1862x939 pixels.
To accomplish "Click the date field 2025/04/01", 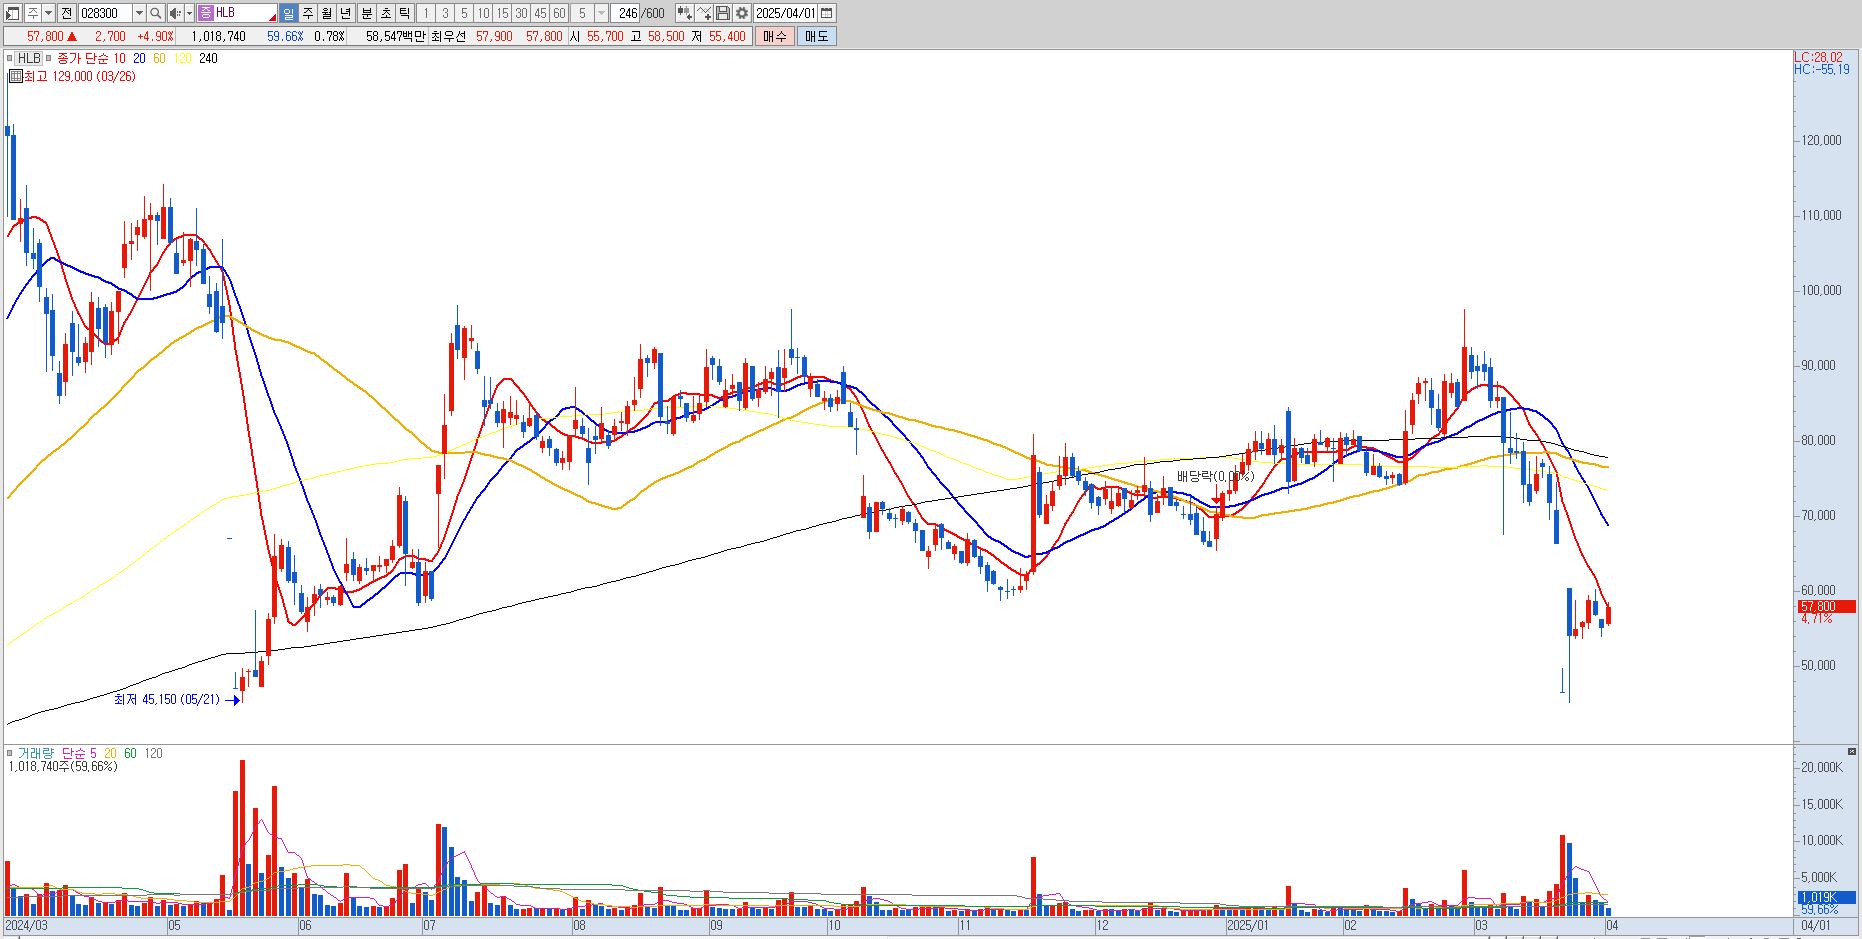I will click(x=786, y=13).
